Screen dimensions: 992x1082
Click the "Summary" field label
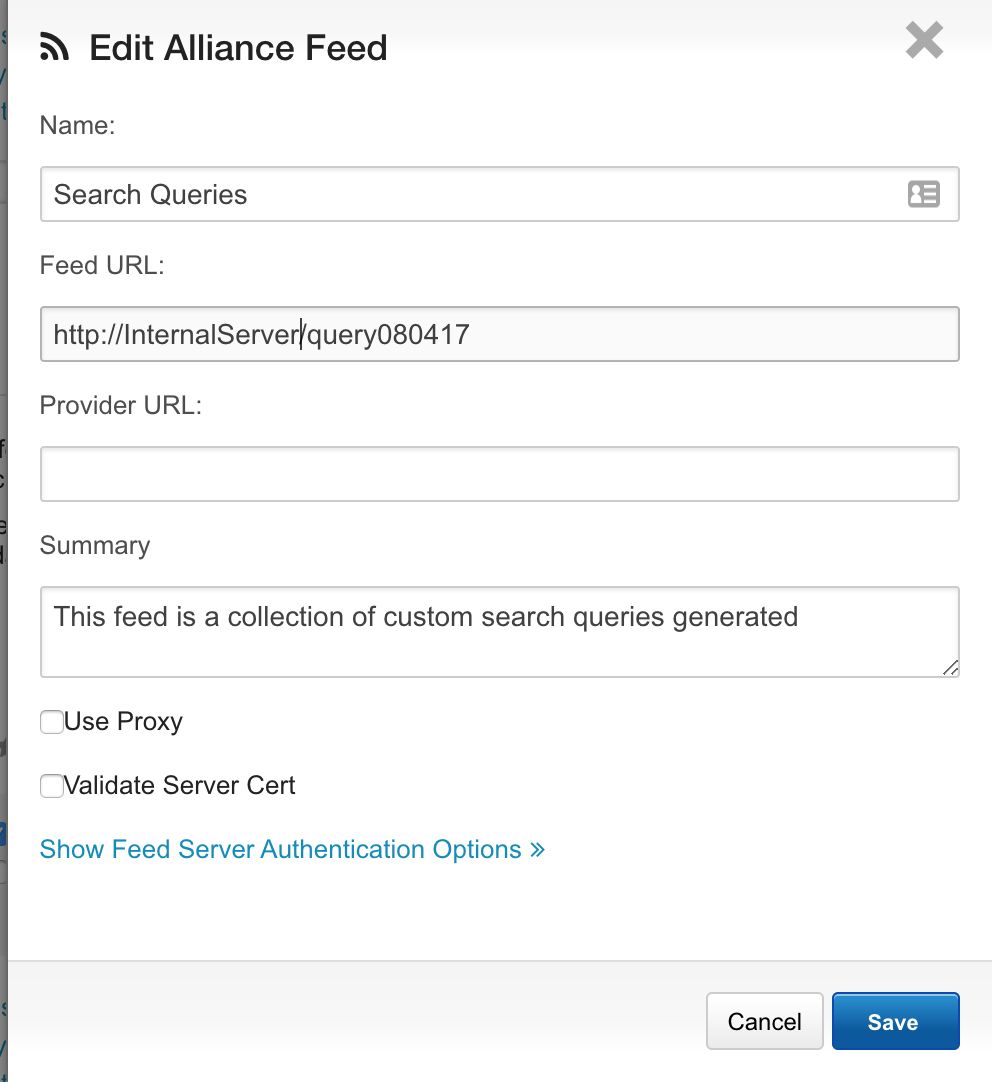tap(95, 545)
